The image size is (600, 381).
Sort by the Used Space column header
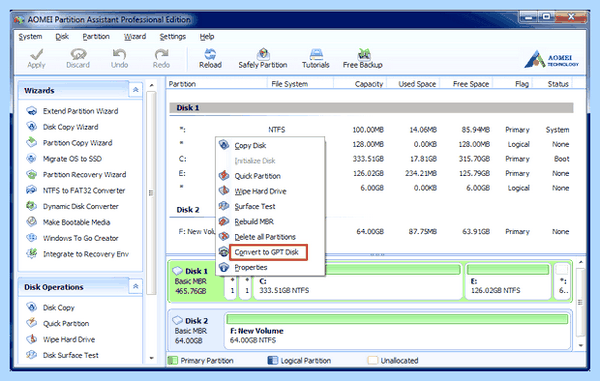pos(414,84)
